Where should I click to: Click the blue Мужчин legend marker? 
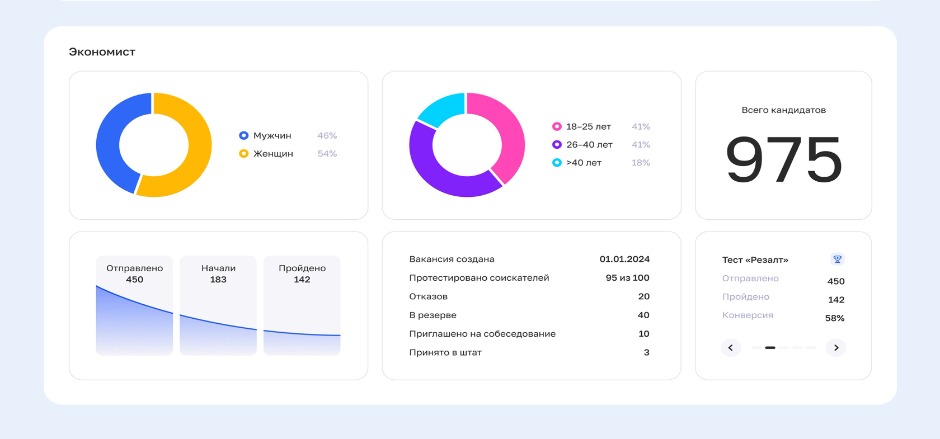[243, 135]
